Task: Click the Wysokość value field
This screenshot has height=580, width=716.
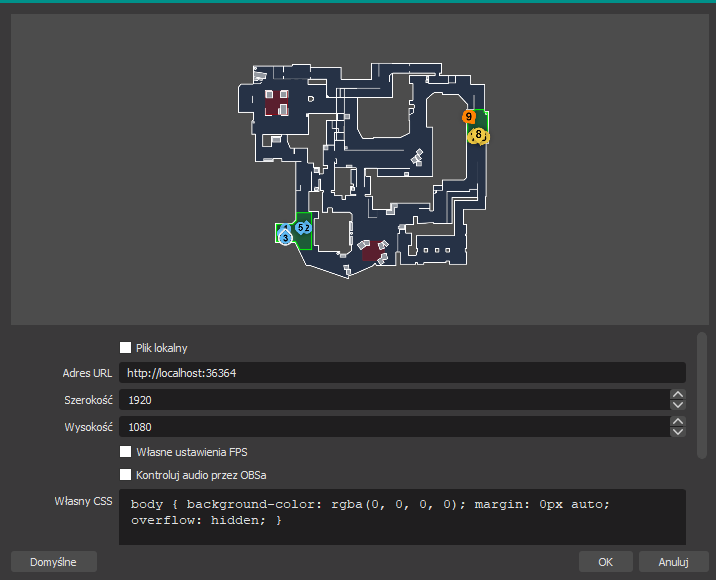Action: 394,427
